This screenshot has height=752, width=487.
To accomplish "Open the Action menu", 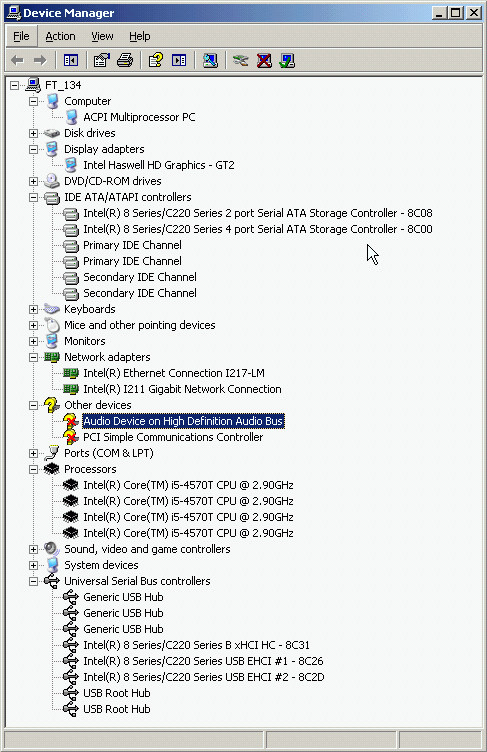I will (x=60, y=36).
